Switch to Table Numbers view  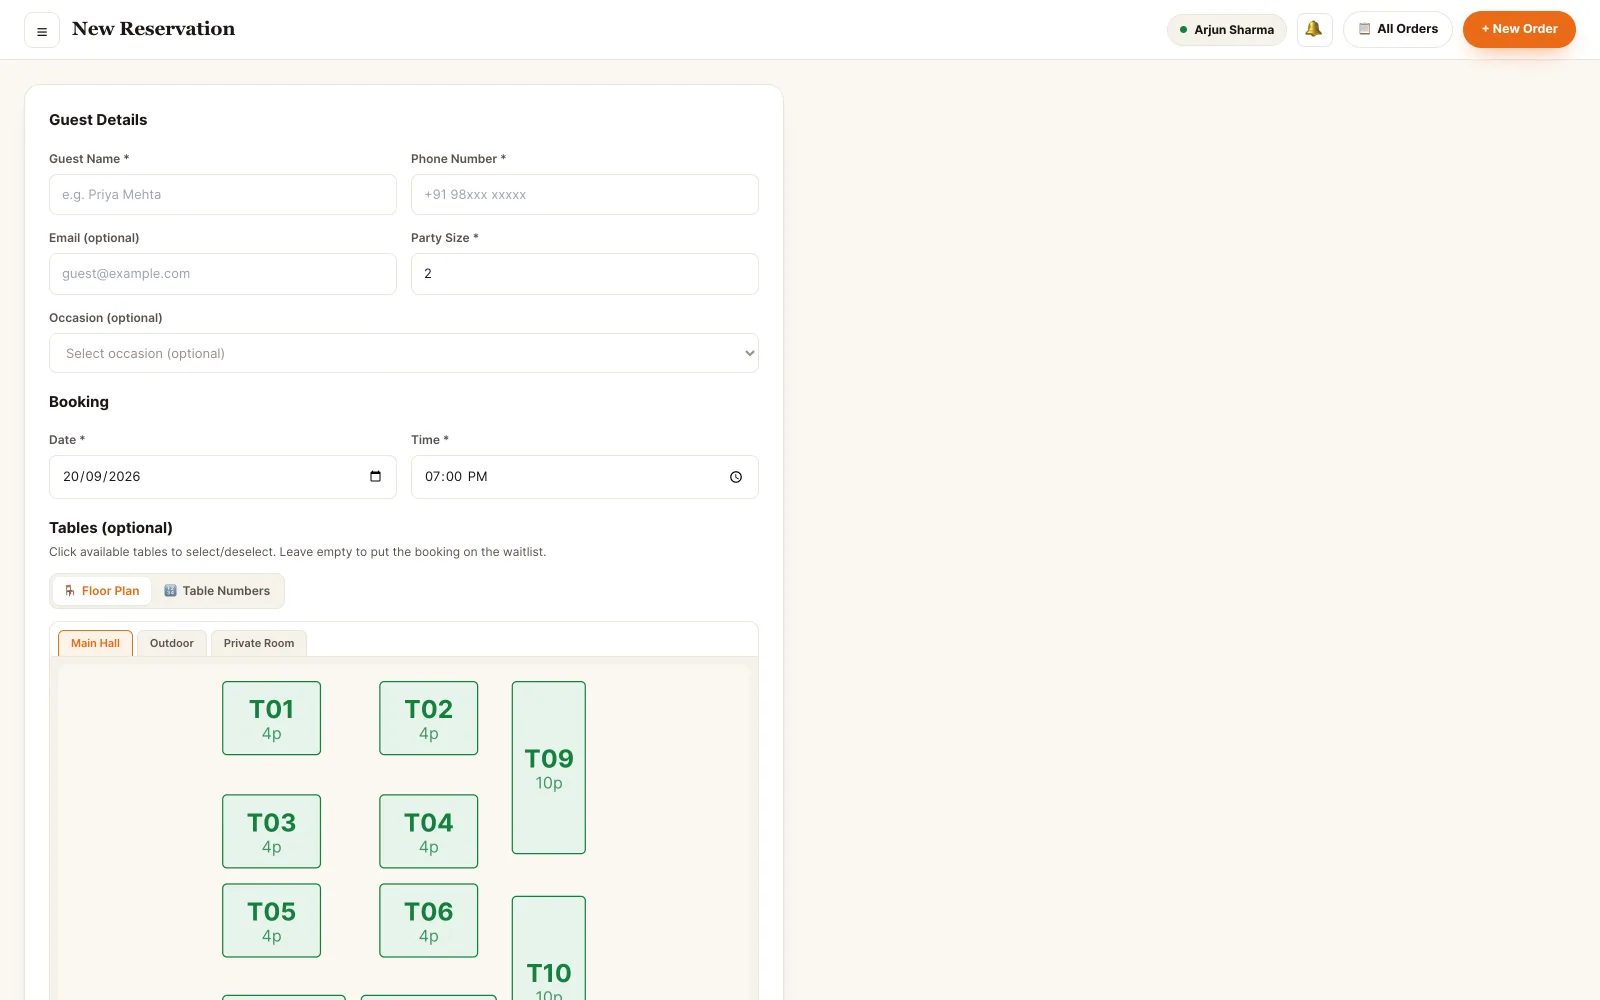(217, 591)
